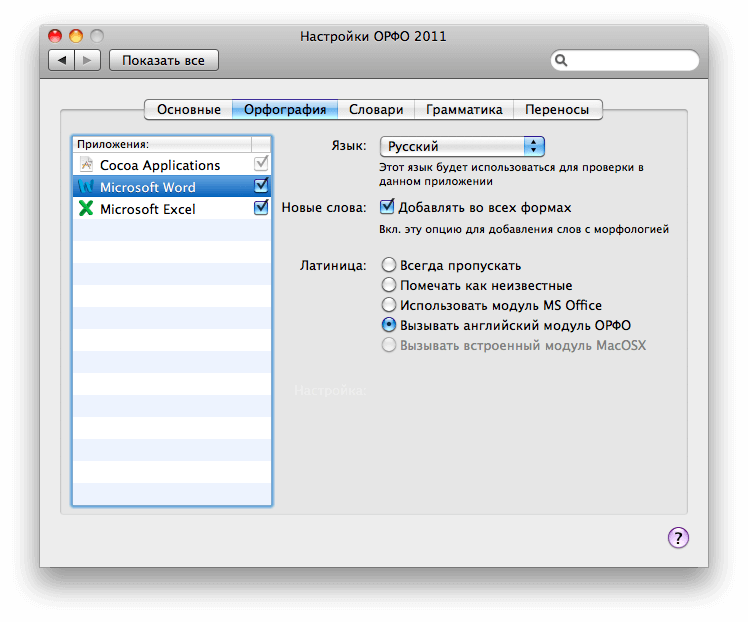Click the magnifier icon in search field
This screenshot has height=622, width=748.
coord(561,60)
